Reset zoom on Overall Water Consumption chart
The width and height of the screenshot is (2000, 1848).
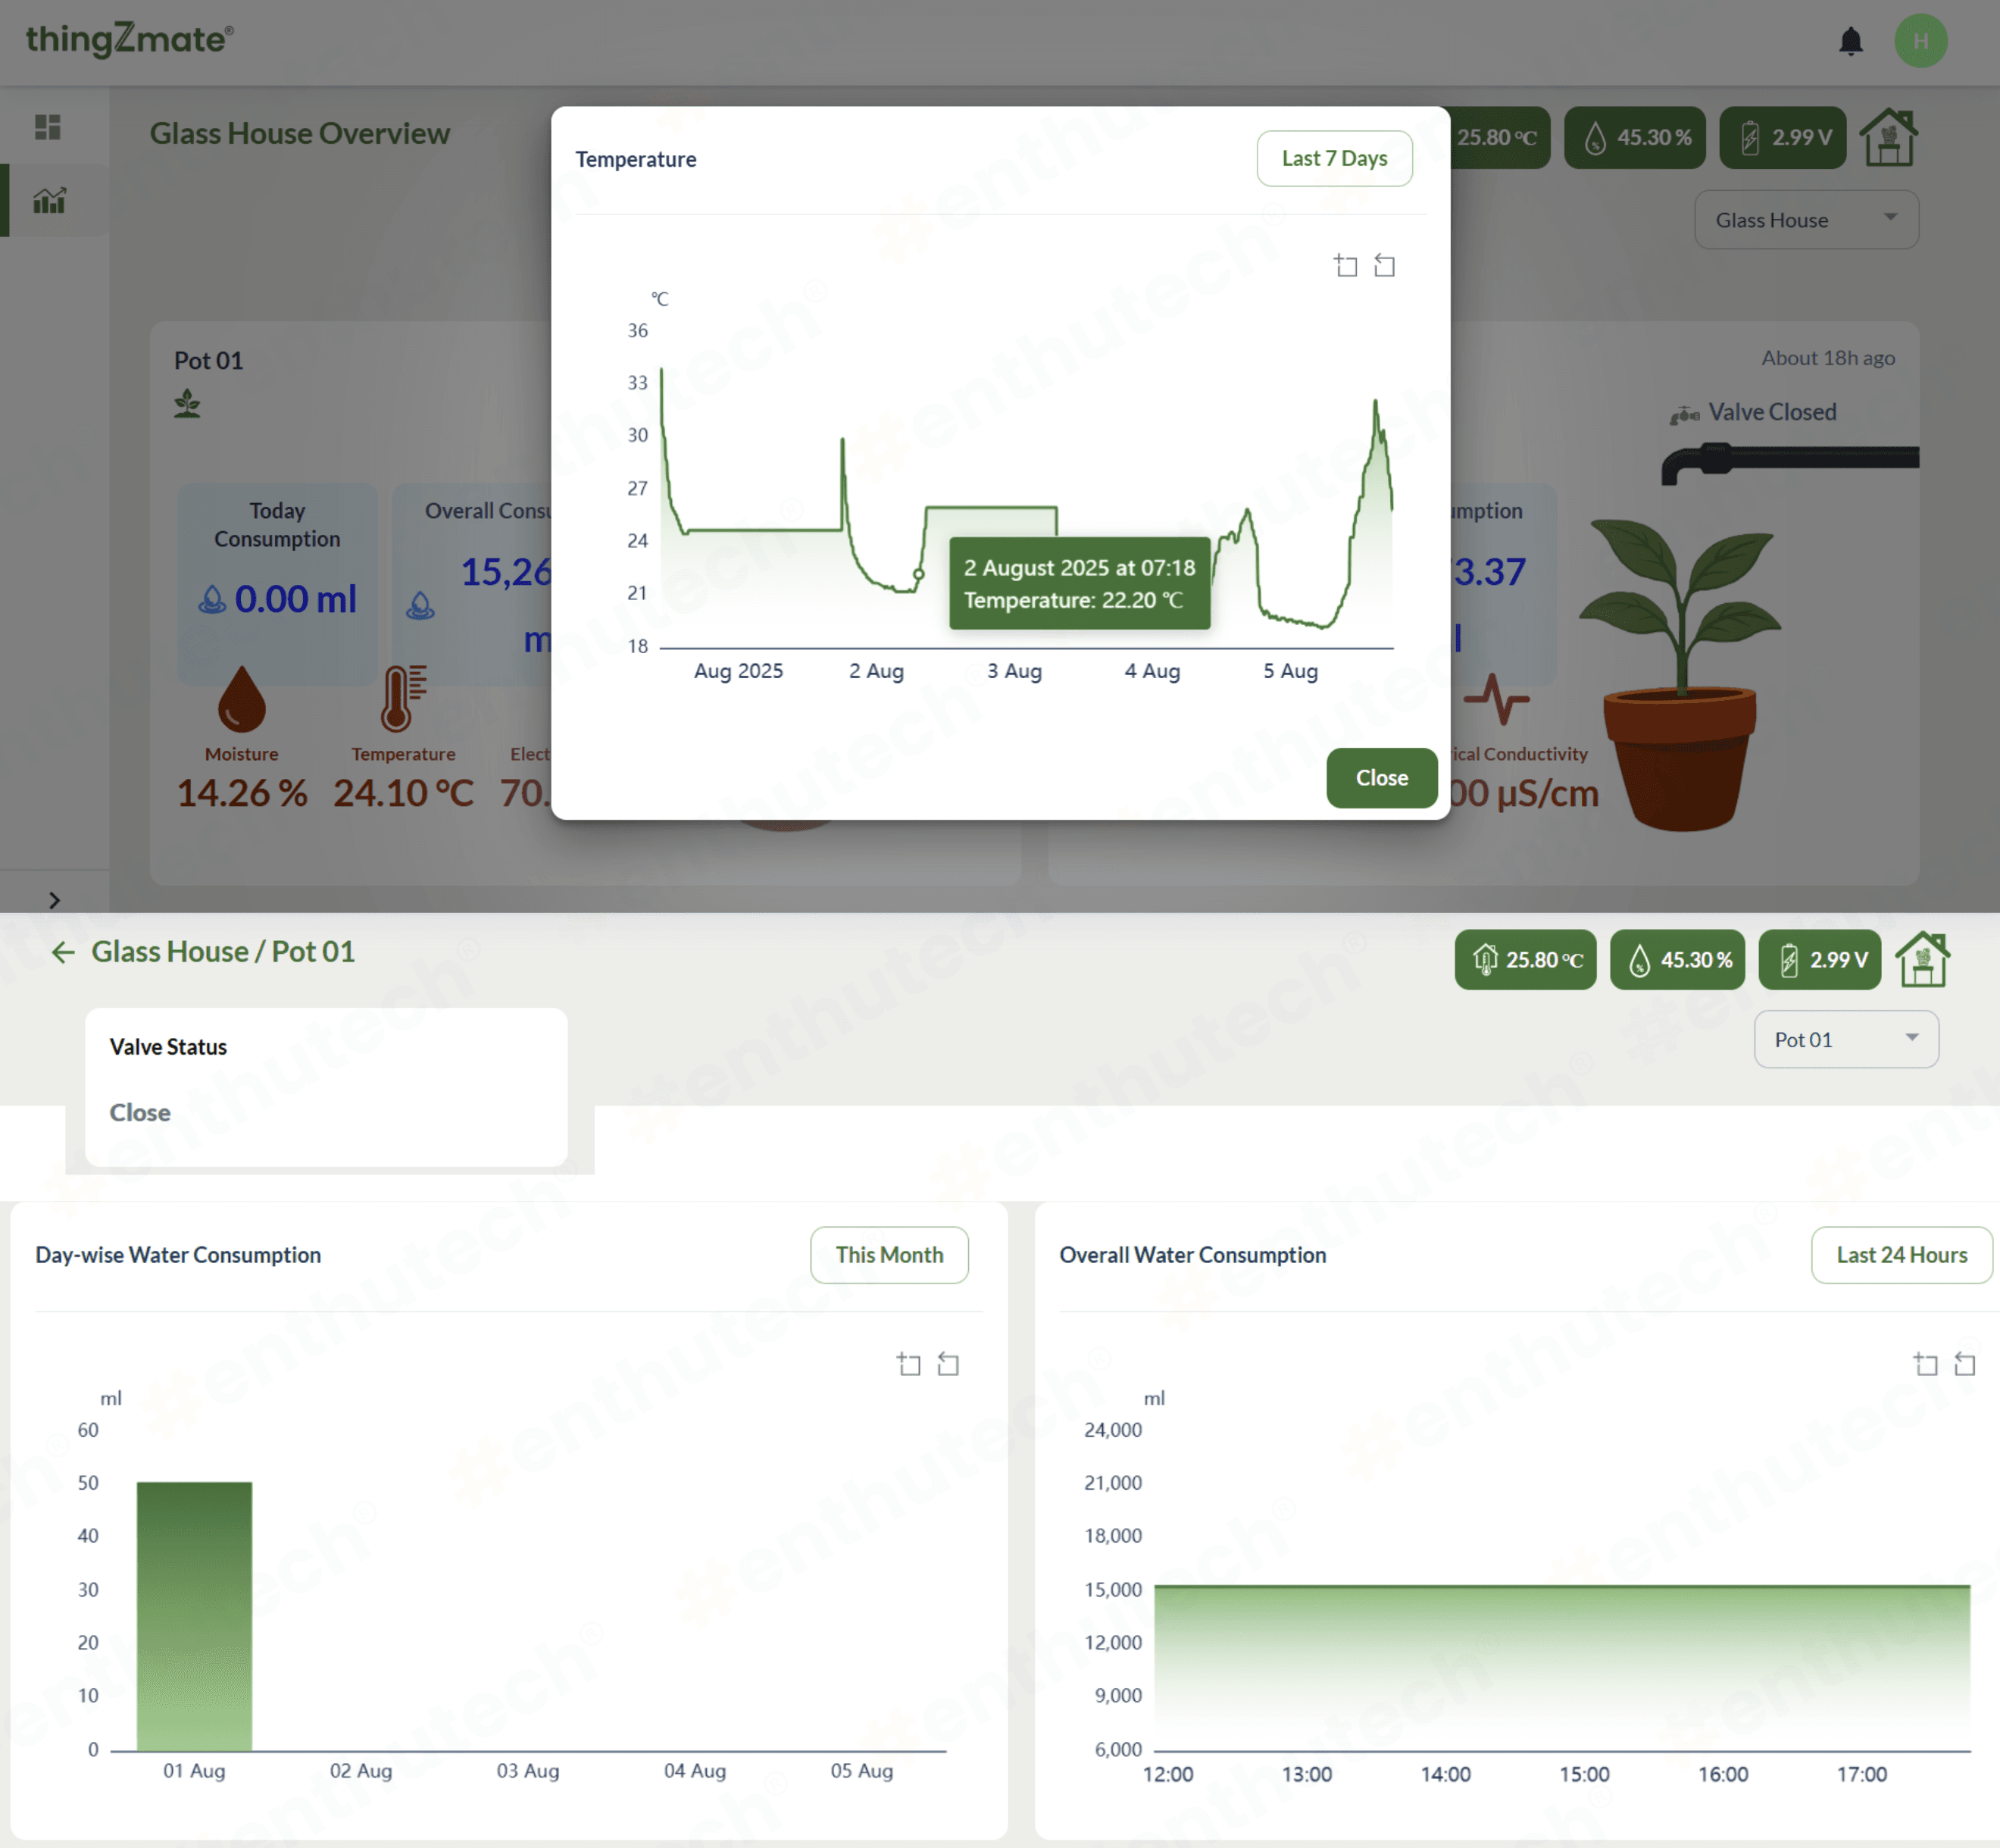[x=1965, y=1364]
